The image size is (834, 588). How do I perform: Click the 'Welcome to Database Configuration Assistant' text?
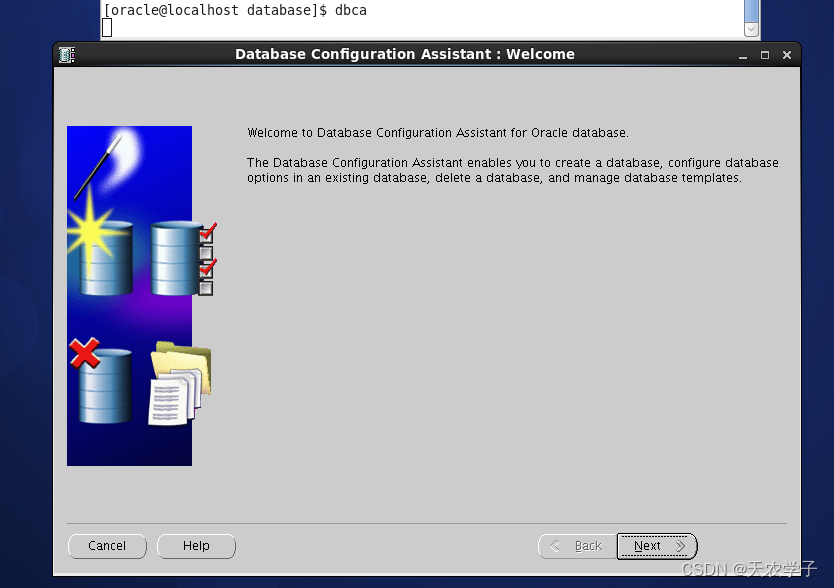(438, 132)
